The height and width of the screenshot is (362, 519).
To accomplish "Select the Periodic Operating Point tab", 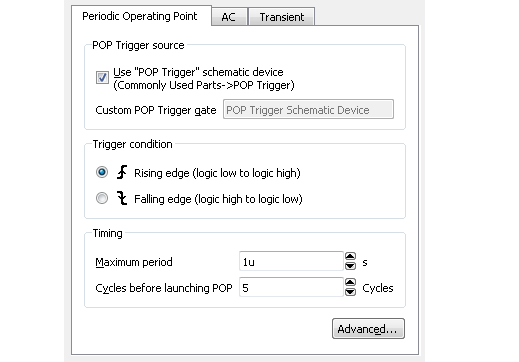I will [140, 16].
